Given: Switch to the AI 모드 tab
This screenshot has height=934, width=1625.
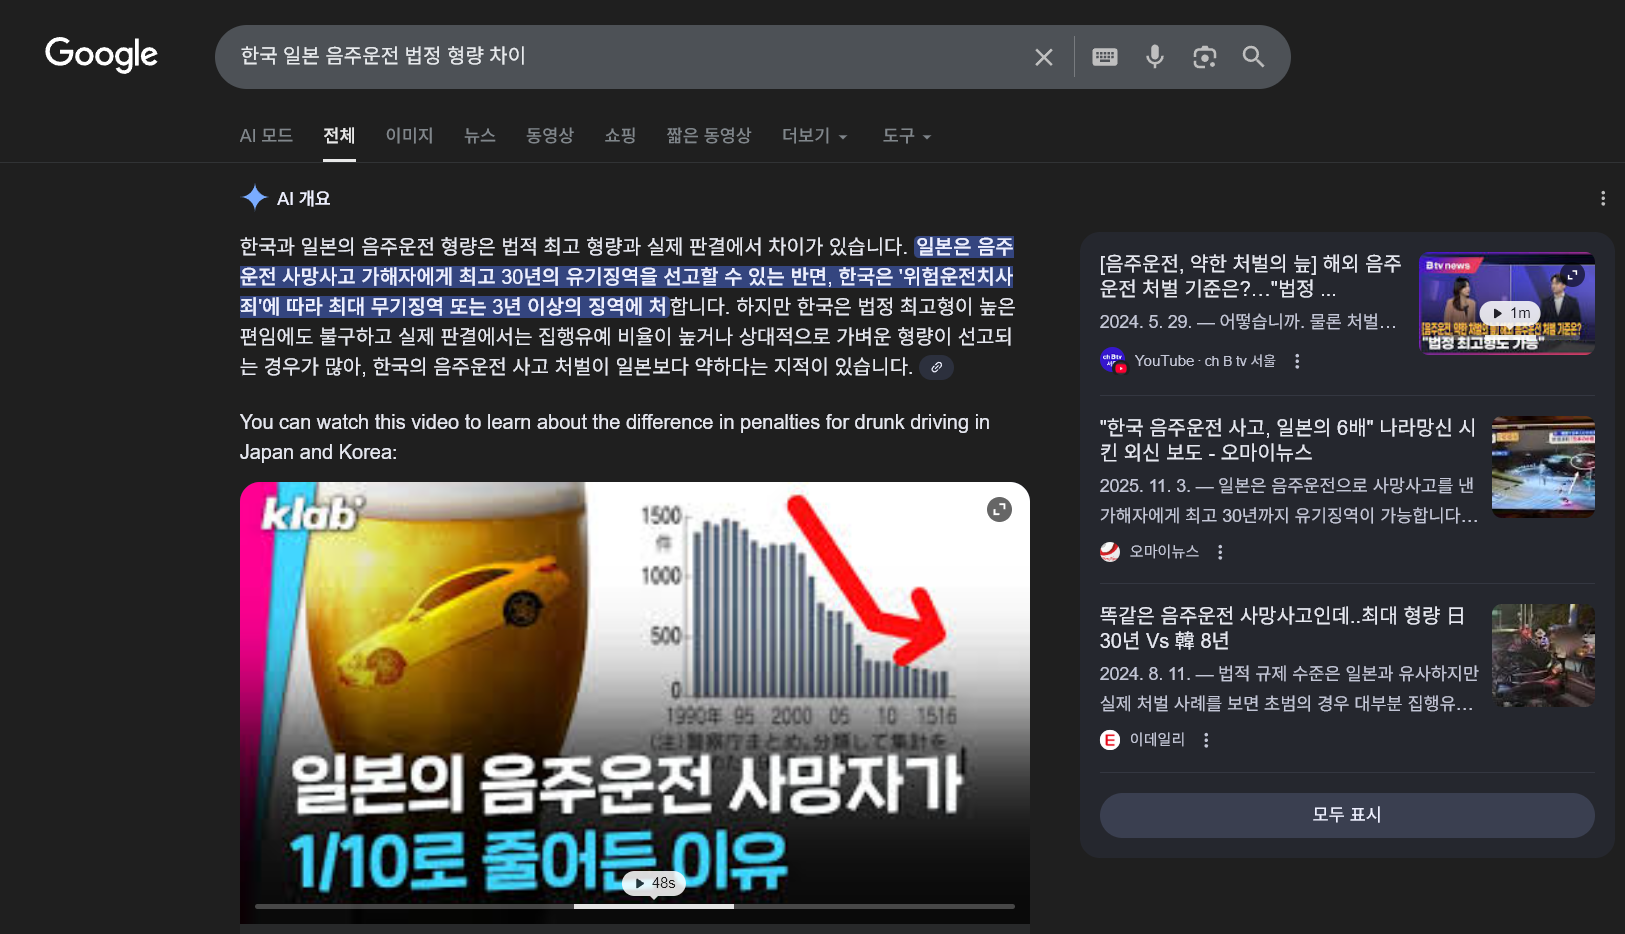Looking at the screenshot, I should [x=266, y=136].
